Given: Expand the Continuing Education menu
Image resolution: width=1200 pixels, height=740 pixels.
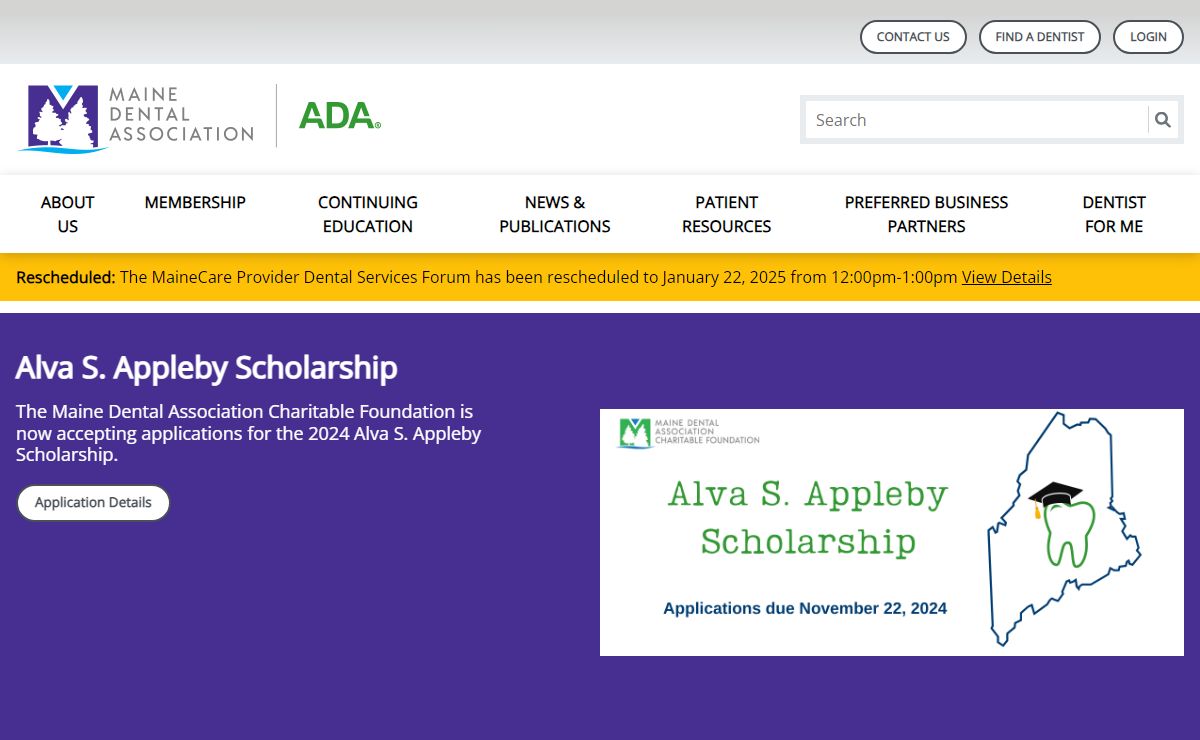Looking at the screenshot, I should point(368,214).
